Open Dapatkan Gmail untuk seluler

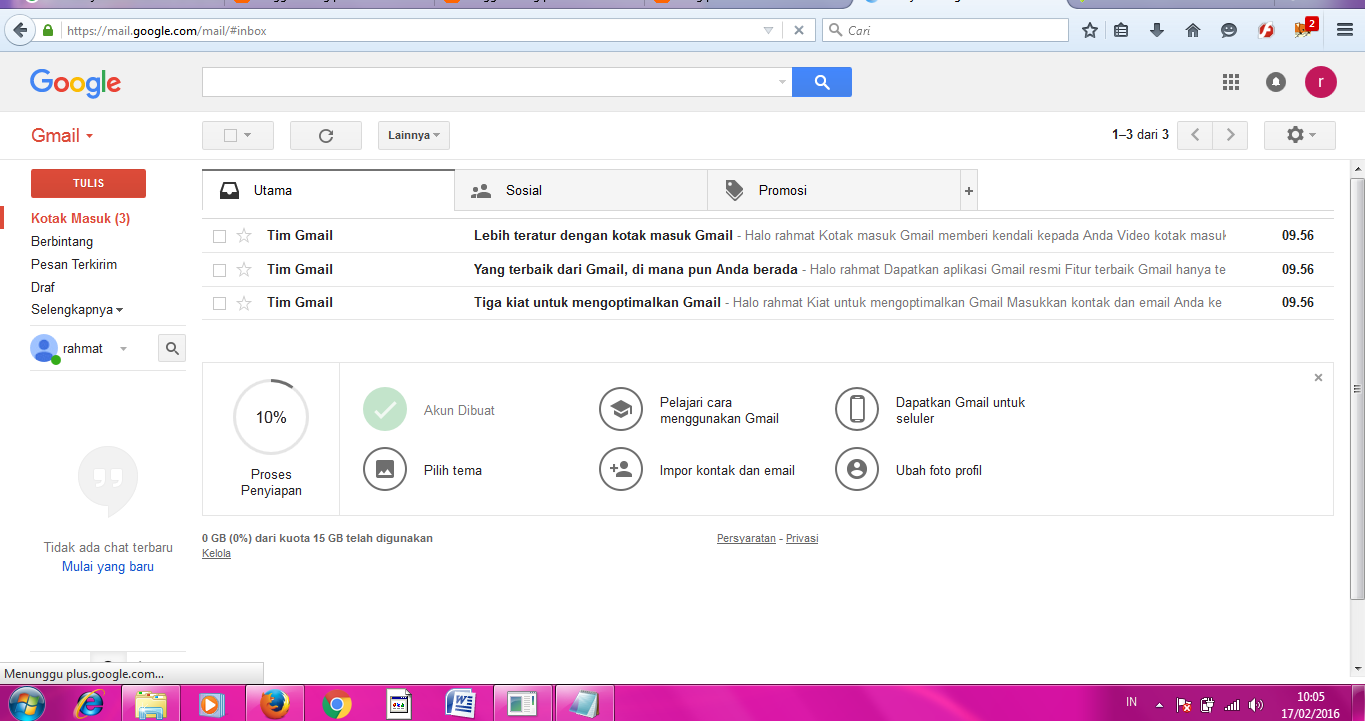point(930,410)
